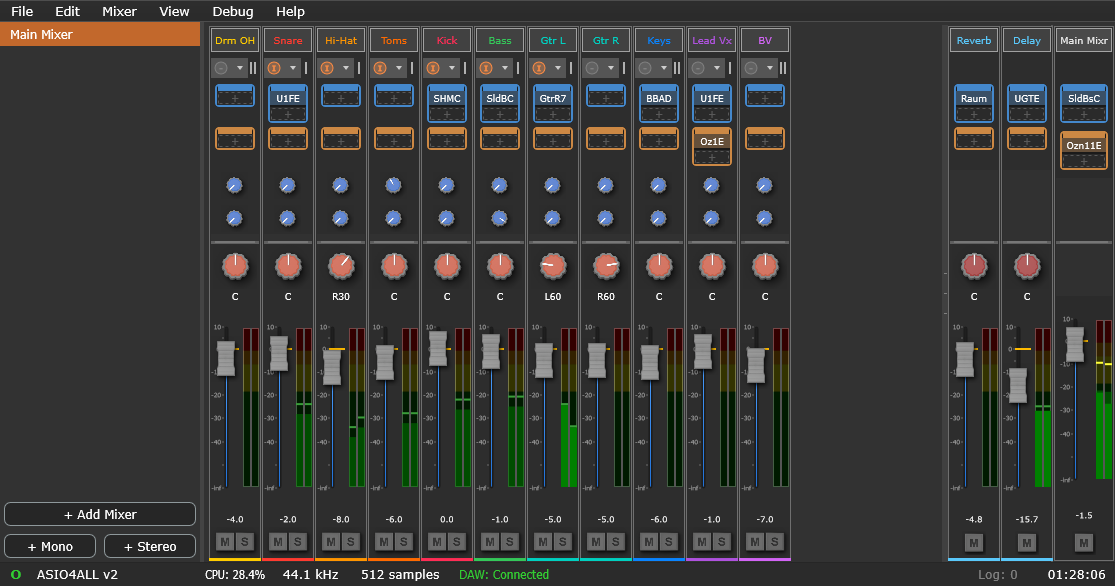Add plugin in empty blue slot on Drm OH
The height and width of the screenshot is (586, 1115).
tap(235, 96)
